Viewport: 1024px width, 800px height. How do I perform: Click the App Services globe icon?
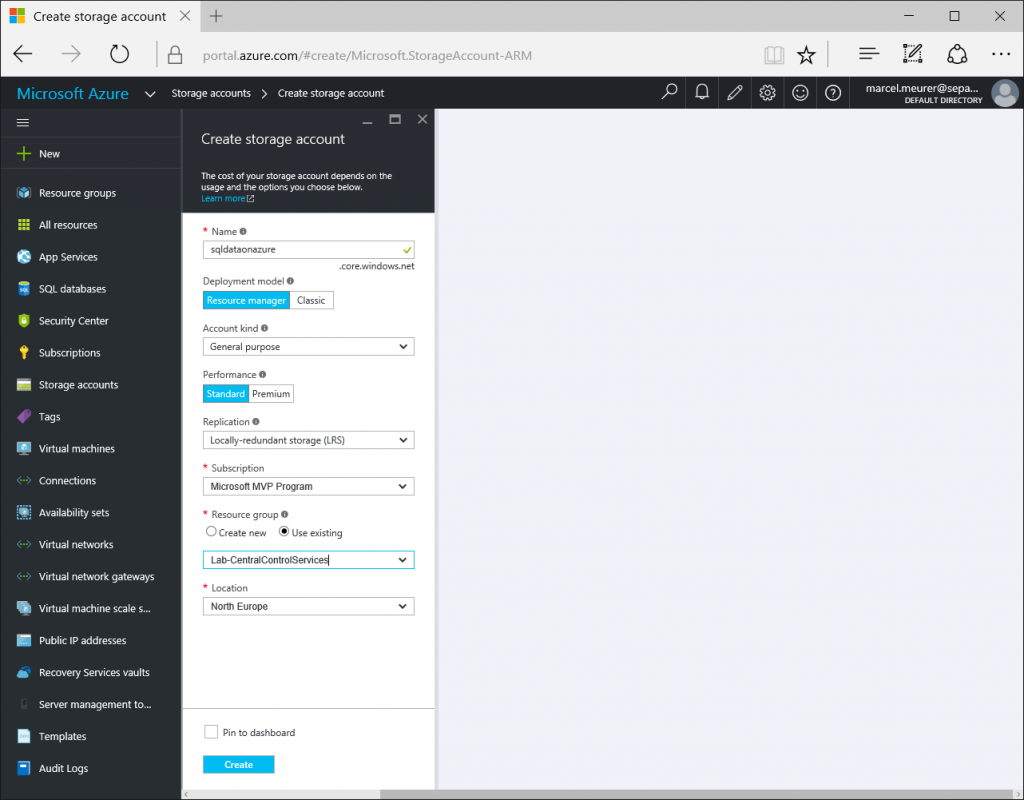click(24, 257)
